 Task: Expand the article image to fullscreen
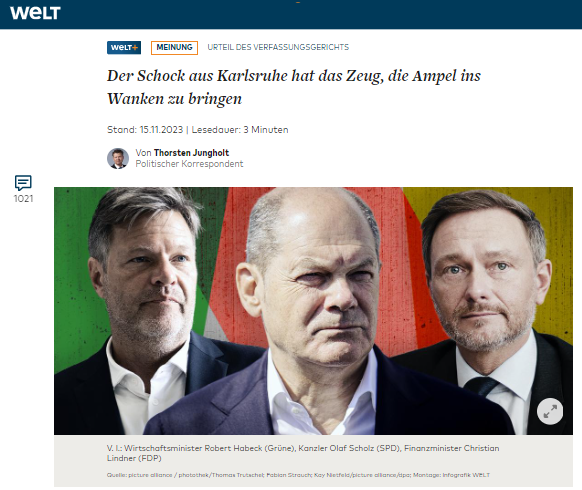550,411
